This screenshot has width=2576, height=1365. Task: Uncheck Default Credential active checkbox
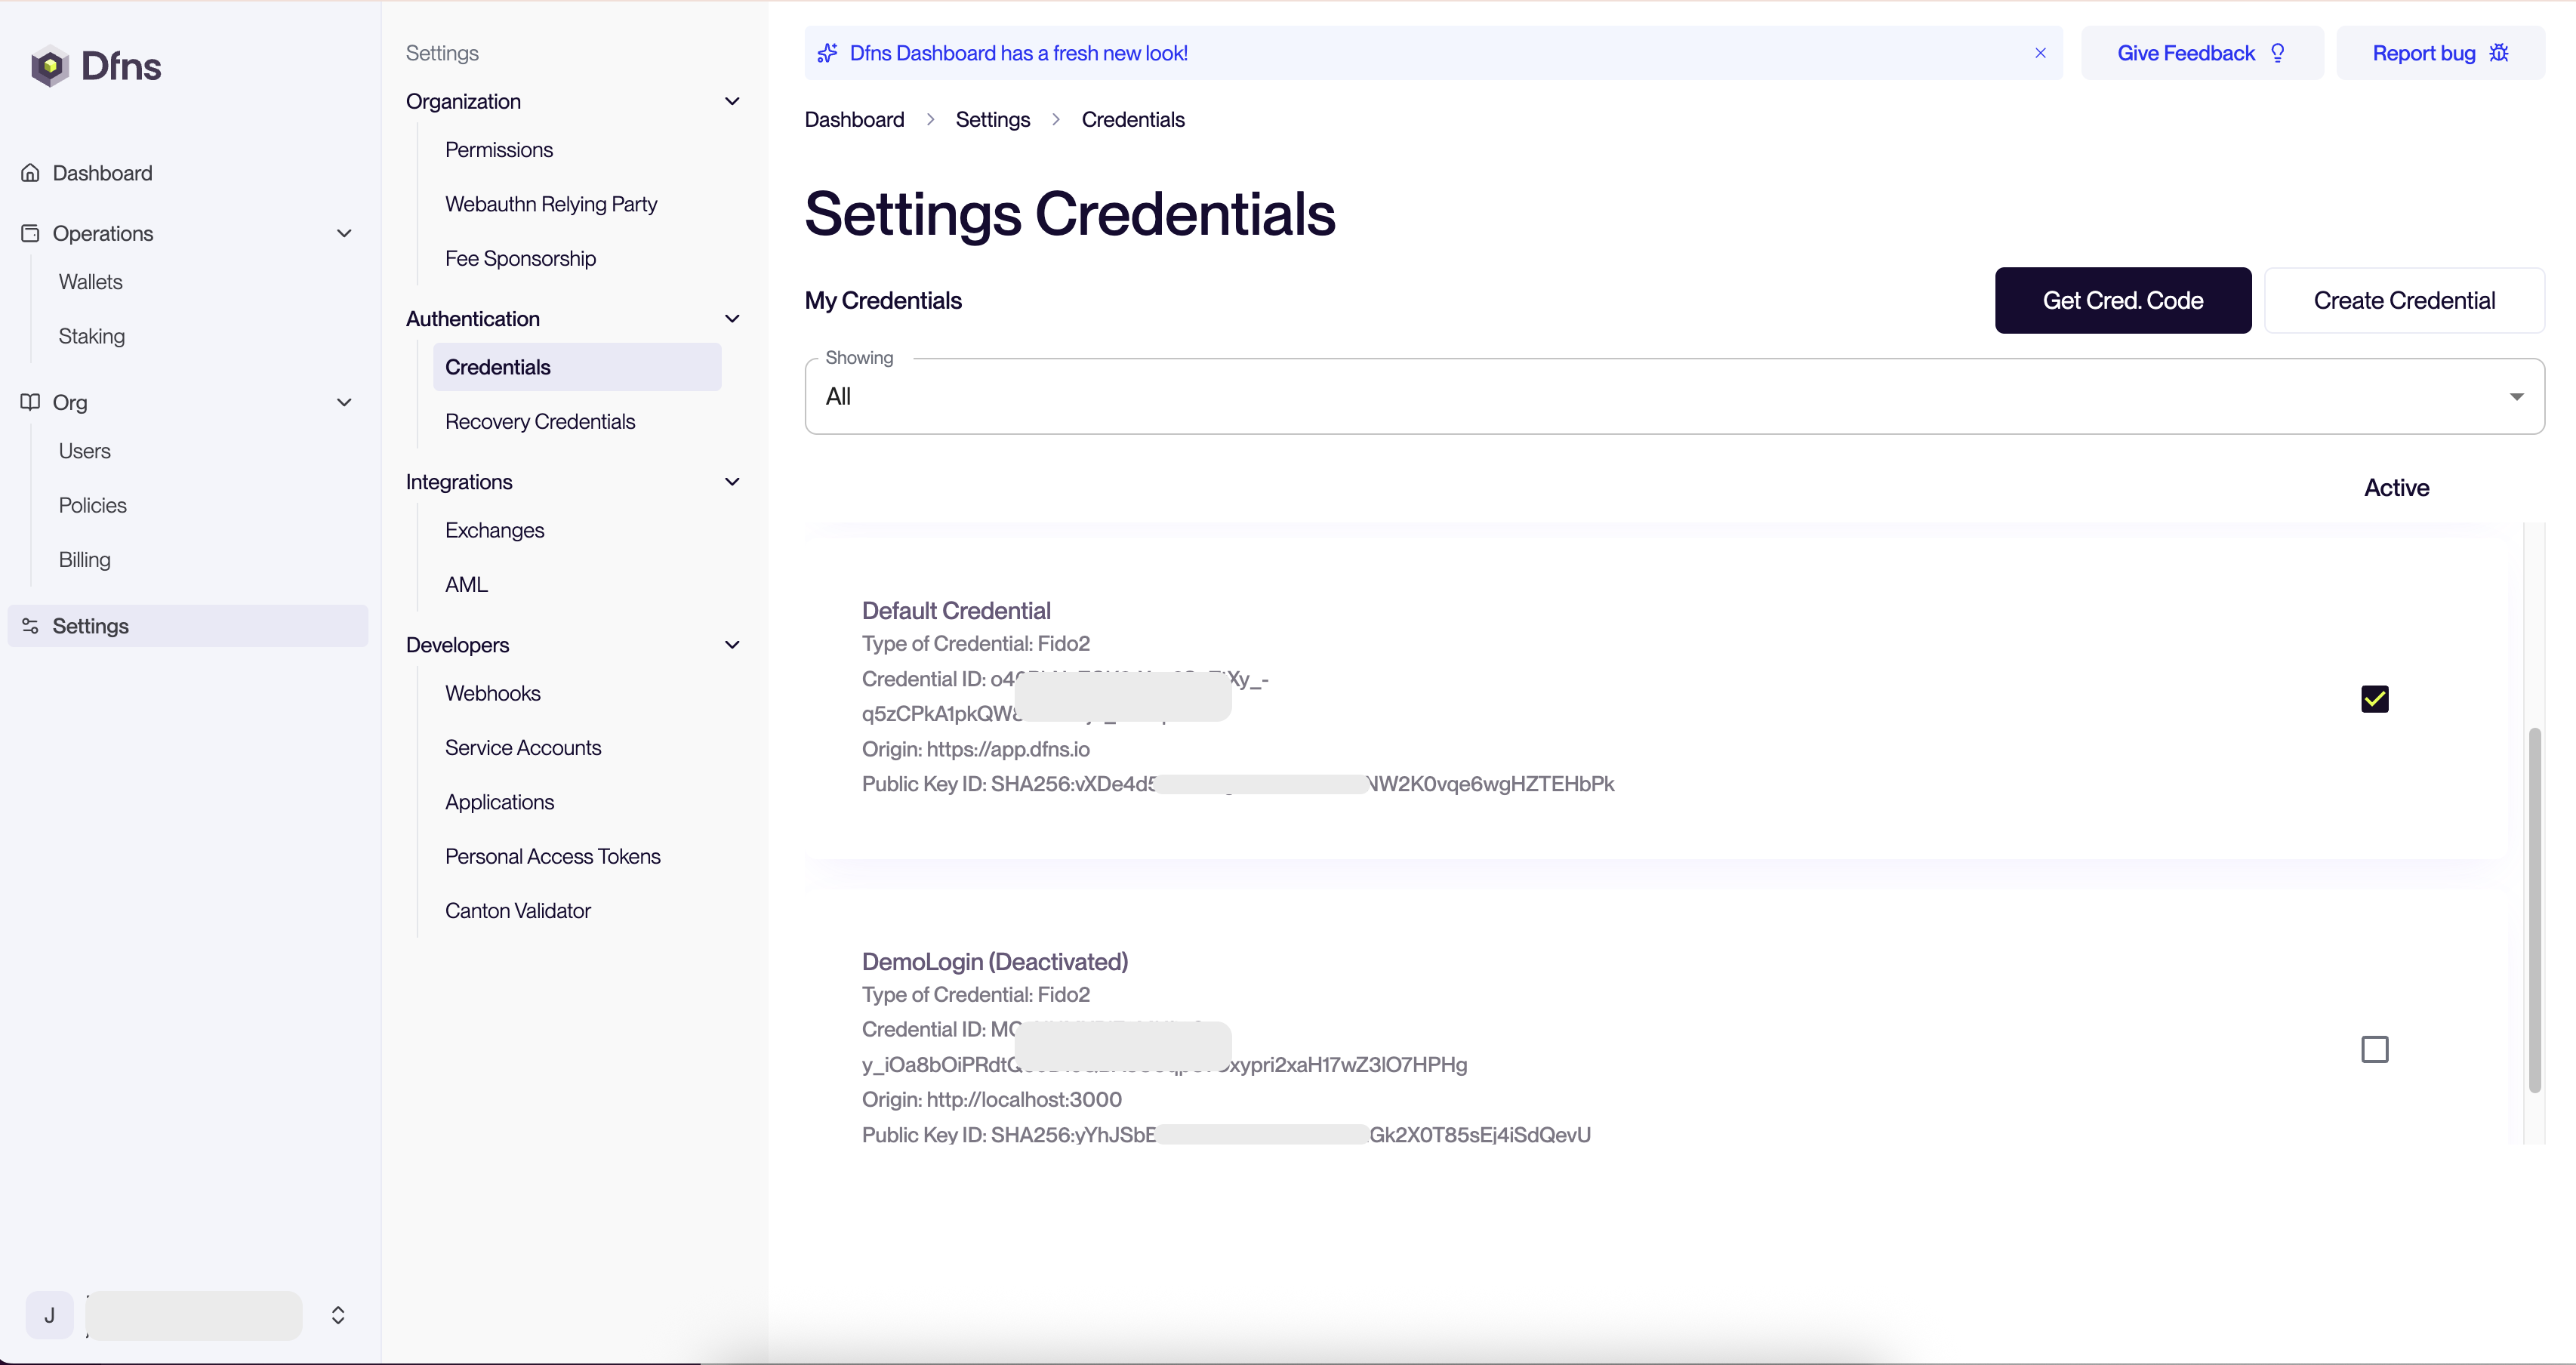tap(2374, 698)
